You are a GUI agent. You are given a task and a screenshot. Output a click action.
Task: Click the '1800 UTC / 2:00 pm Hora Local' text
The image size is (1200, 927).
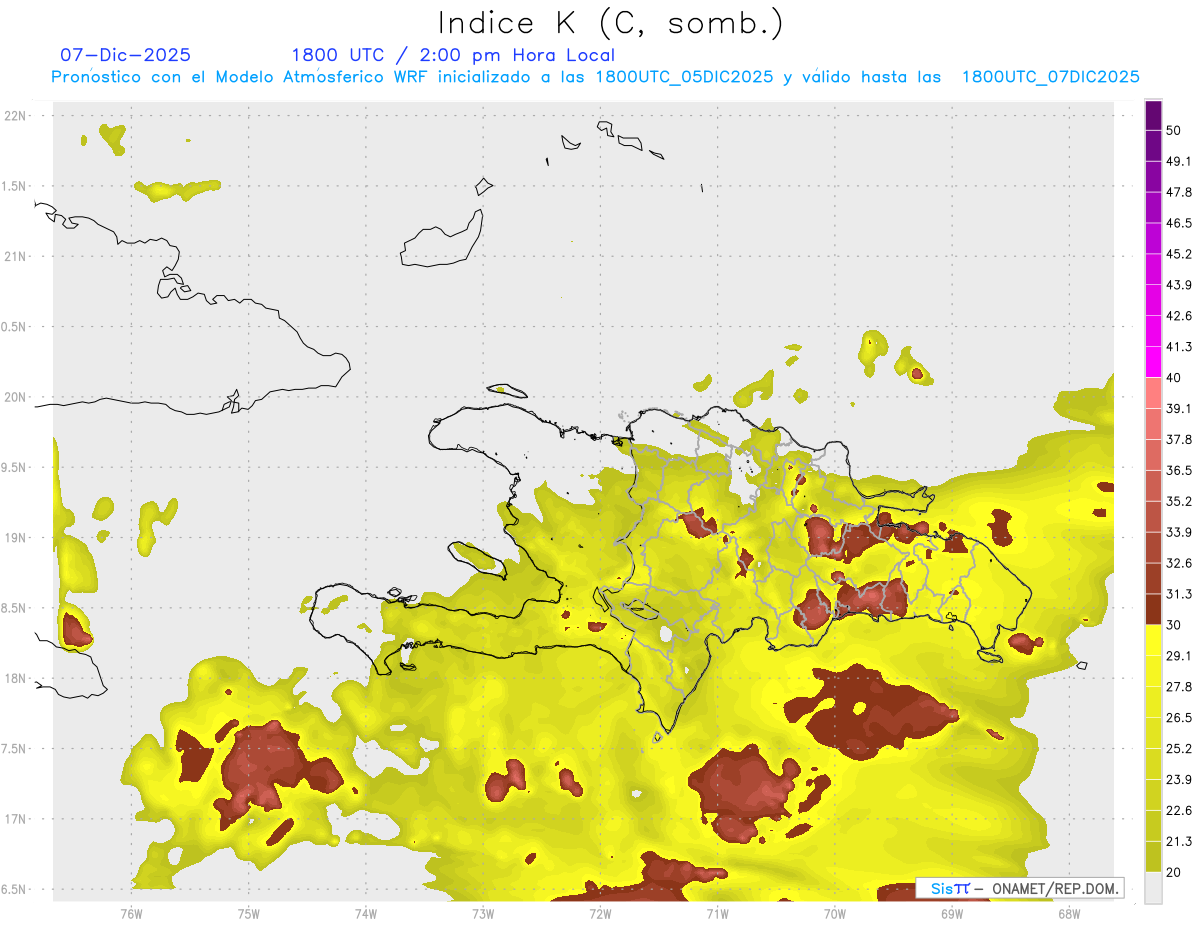tap(453, 55)
